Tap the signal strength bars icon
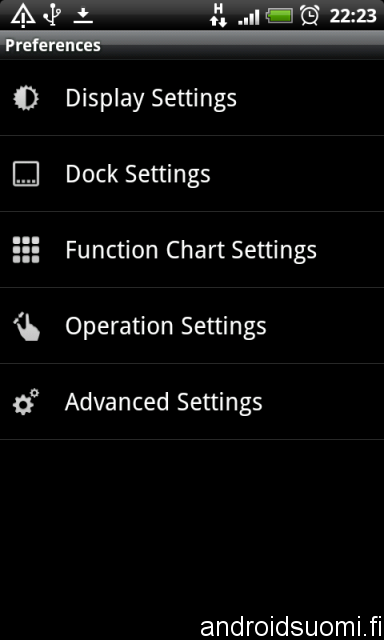The width and height of the screenshot is (384, 640). tap(249, 17)
